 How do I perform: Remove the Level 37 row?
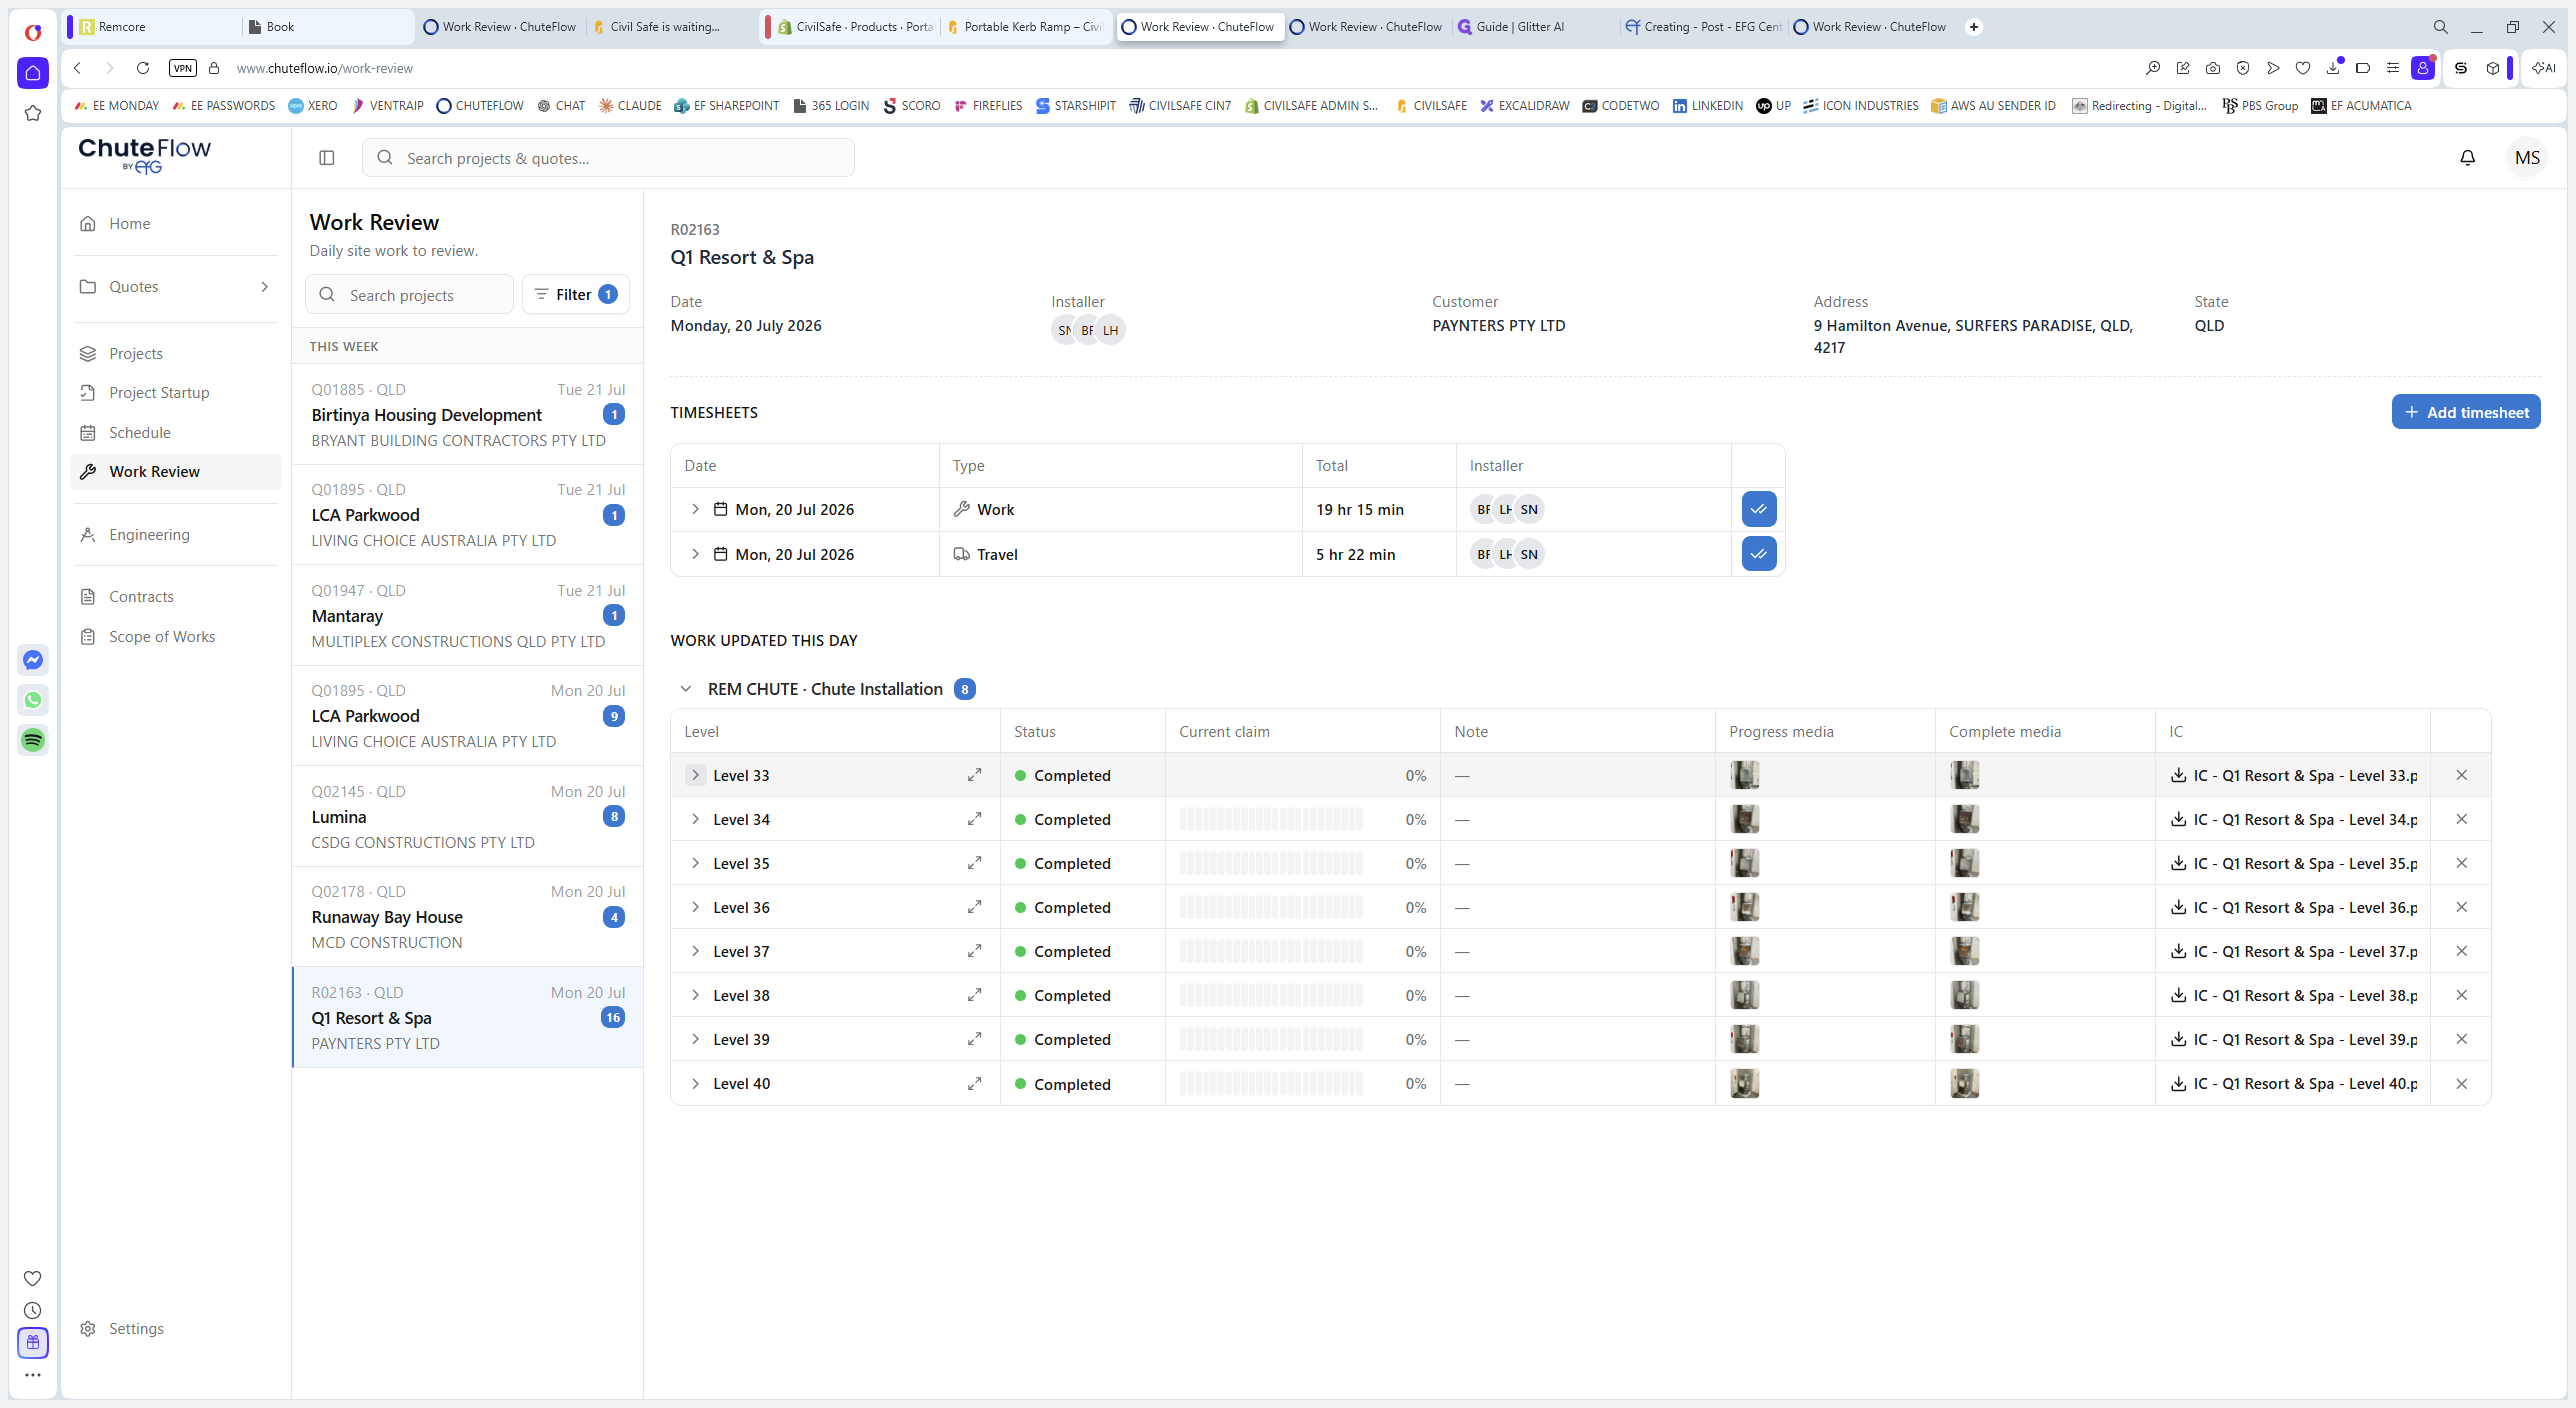[2461, 951]
